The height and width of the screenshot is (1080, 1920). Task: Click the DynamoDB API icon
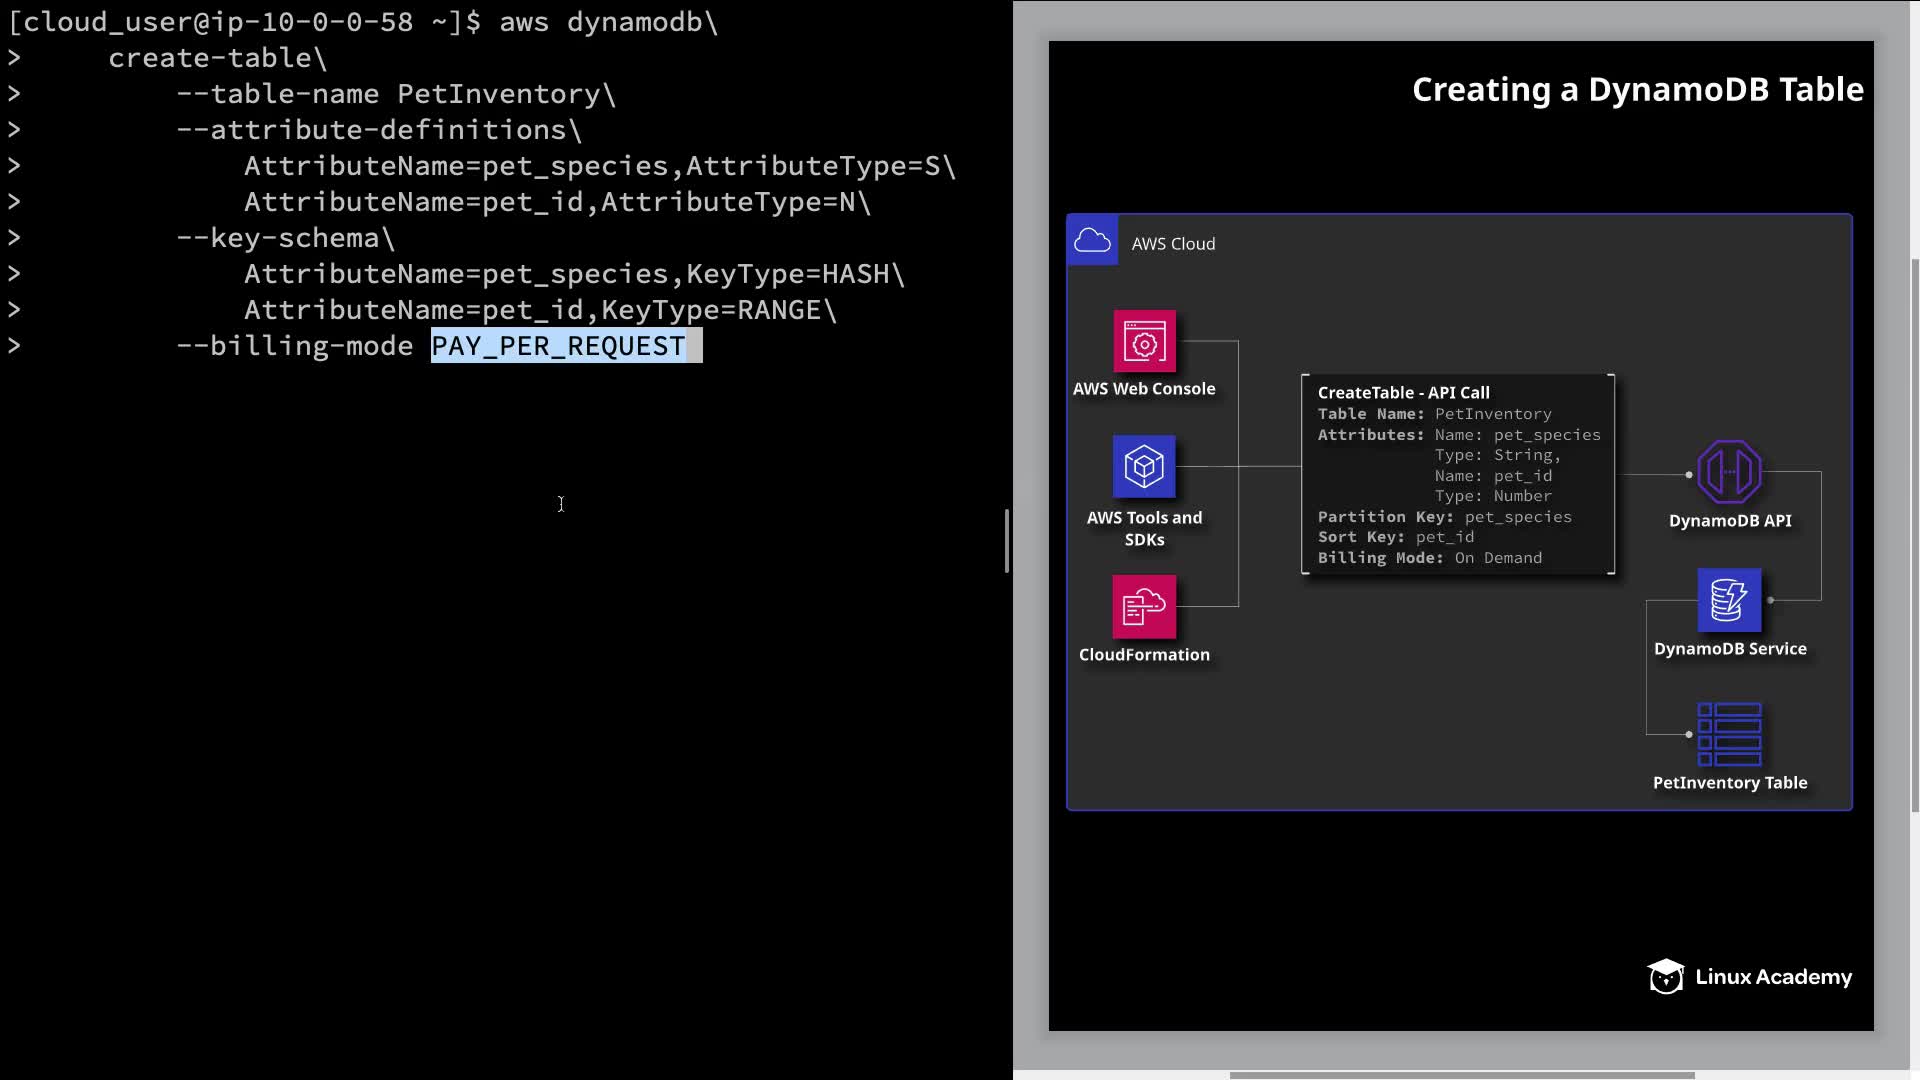pyautogui.click(x=1729, y=472)
